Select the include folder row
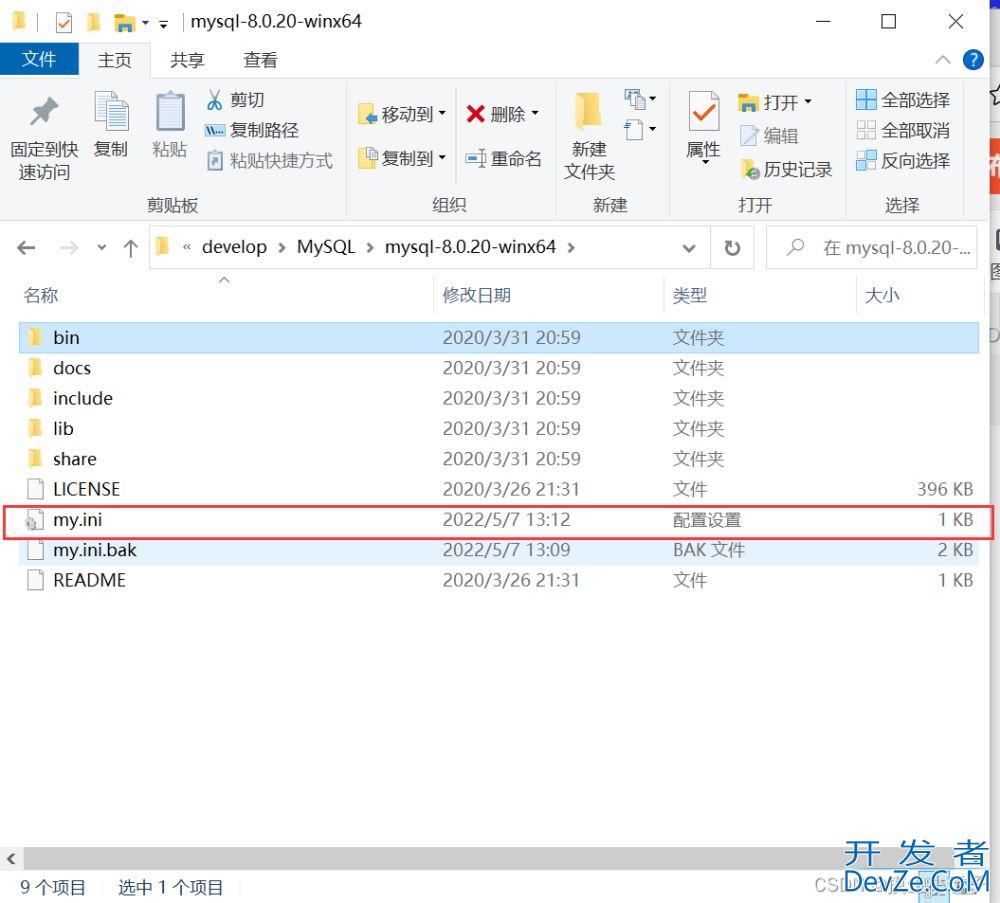 pyautogui.click(x=499, y=399)
